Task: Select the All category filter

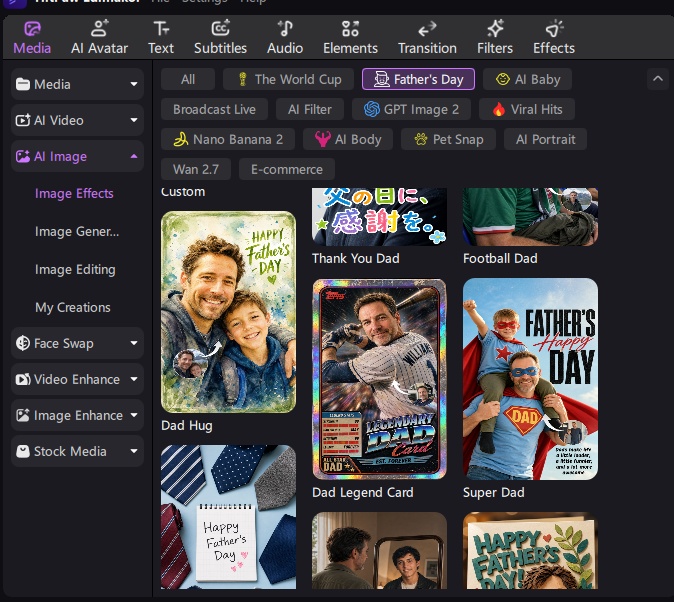Action: coord(188,79)
